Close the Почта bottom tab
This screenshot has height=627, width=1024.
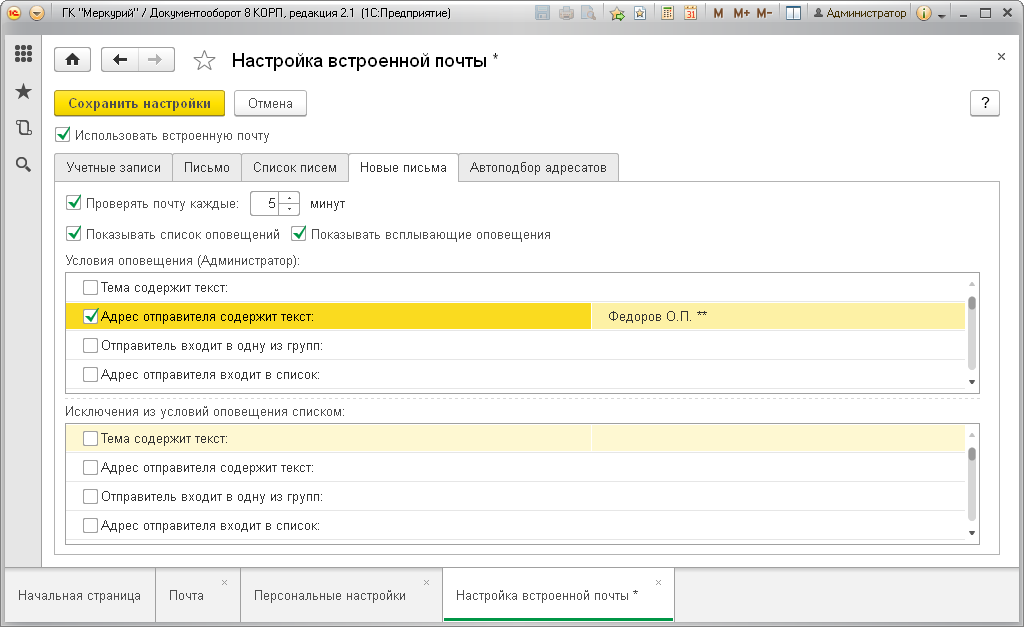click(x=224, y=583)
